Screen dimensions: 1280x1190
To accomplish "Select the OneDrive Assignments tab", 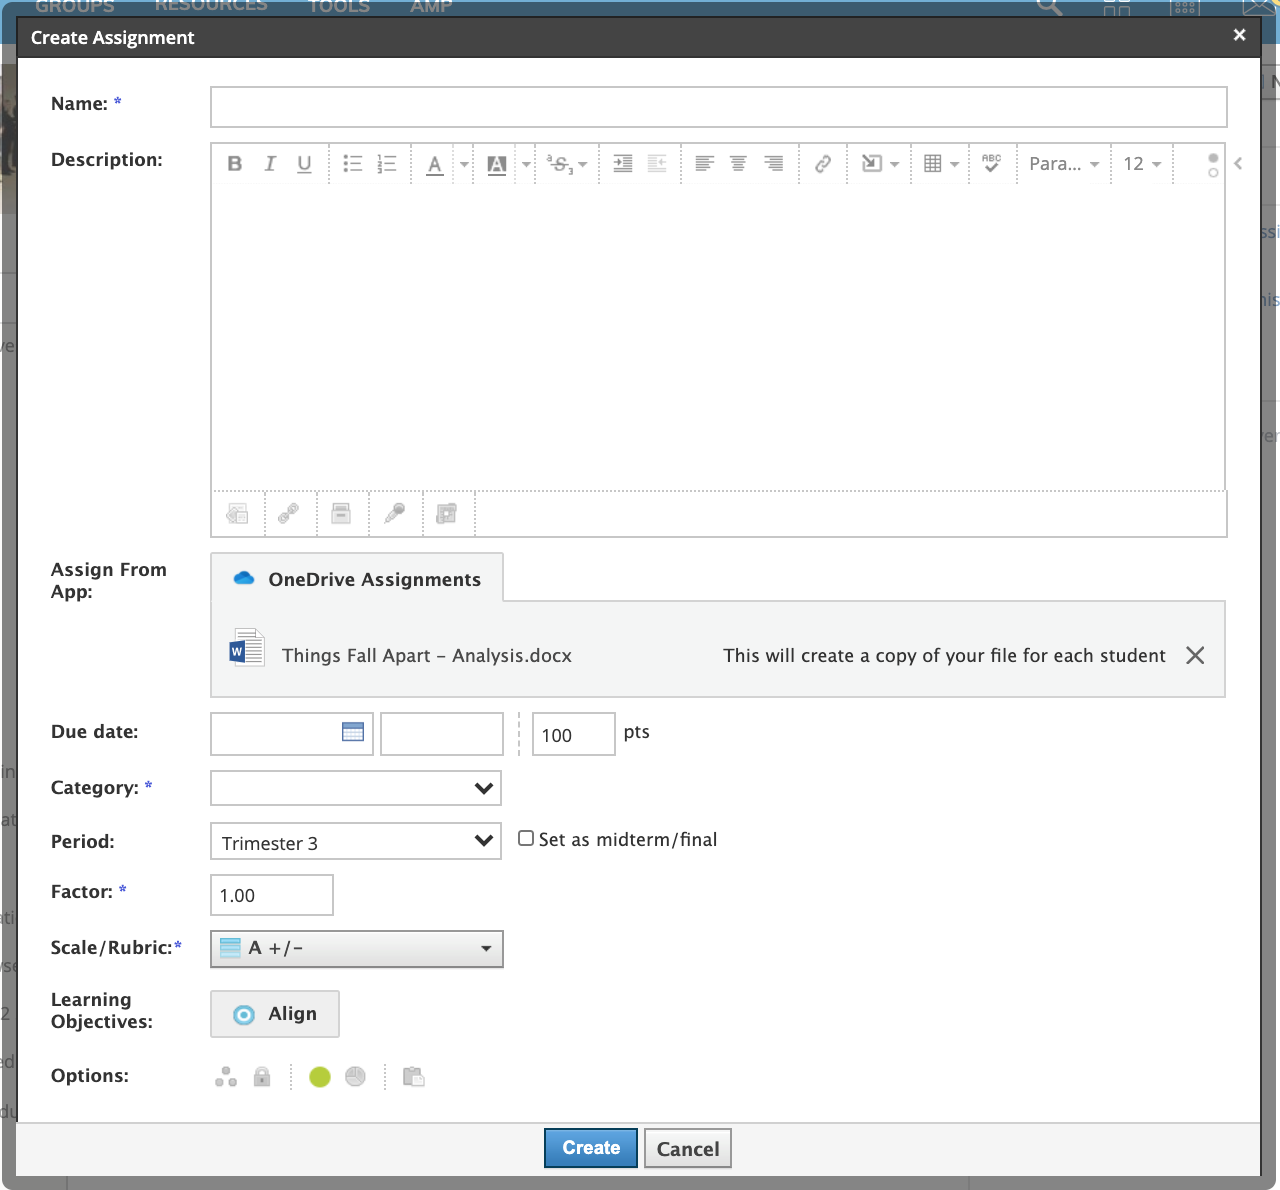I will click(x=357, y=579).
